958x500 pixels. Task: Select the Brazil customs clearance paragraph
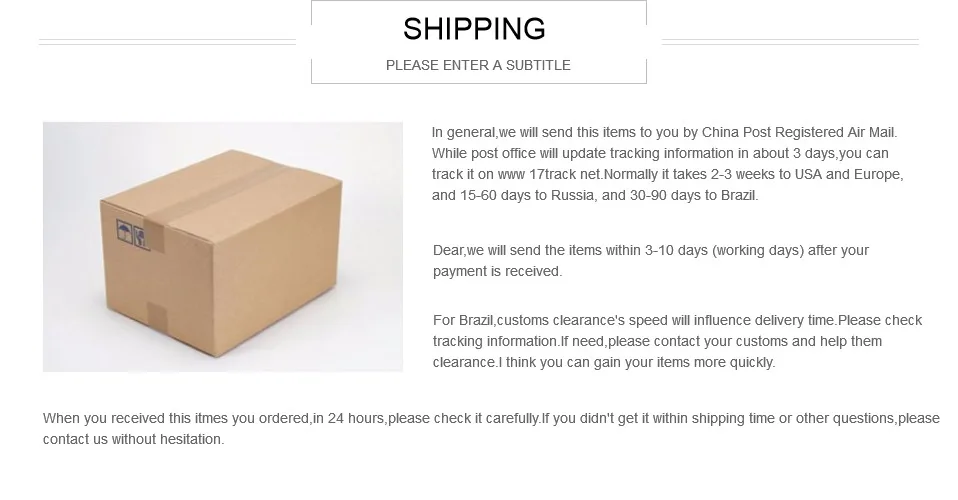pos(677,341)
